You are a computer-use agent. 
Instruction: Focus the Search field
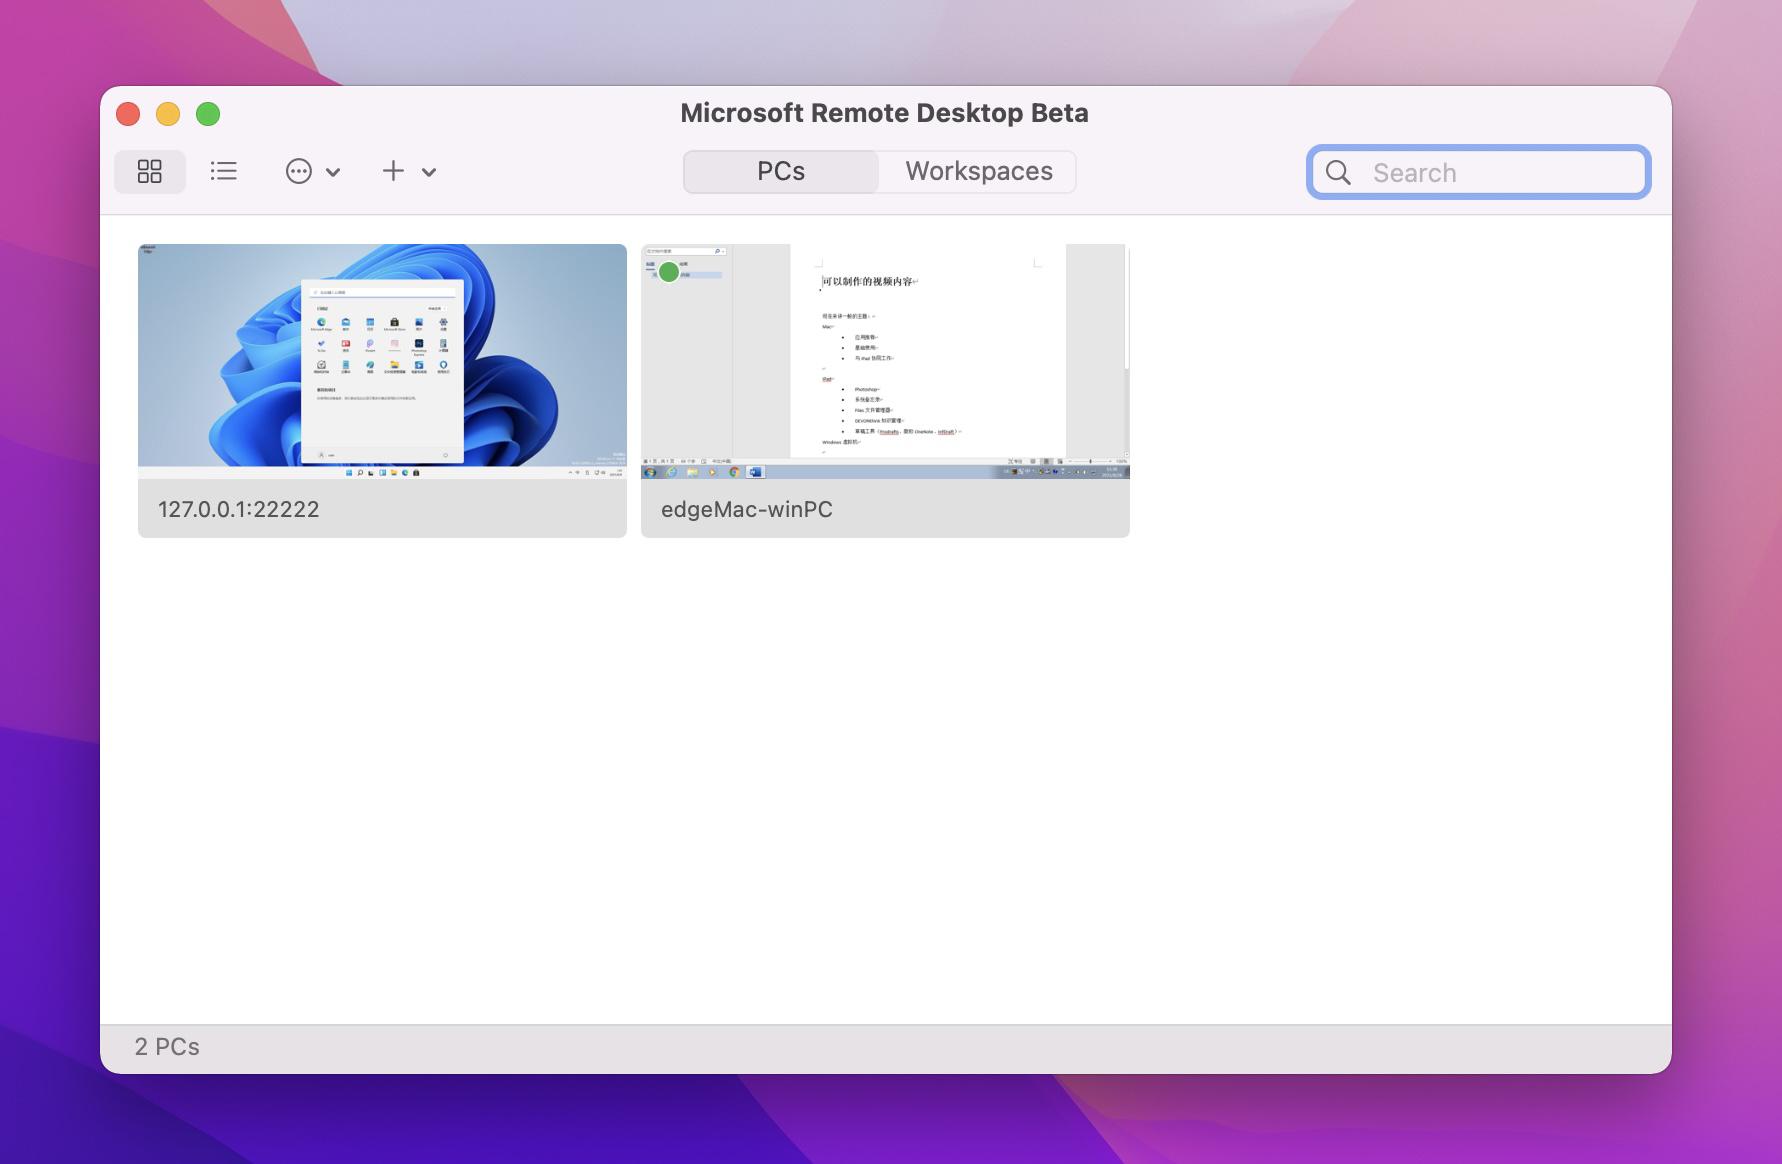click(1478, 172)
